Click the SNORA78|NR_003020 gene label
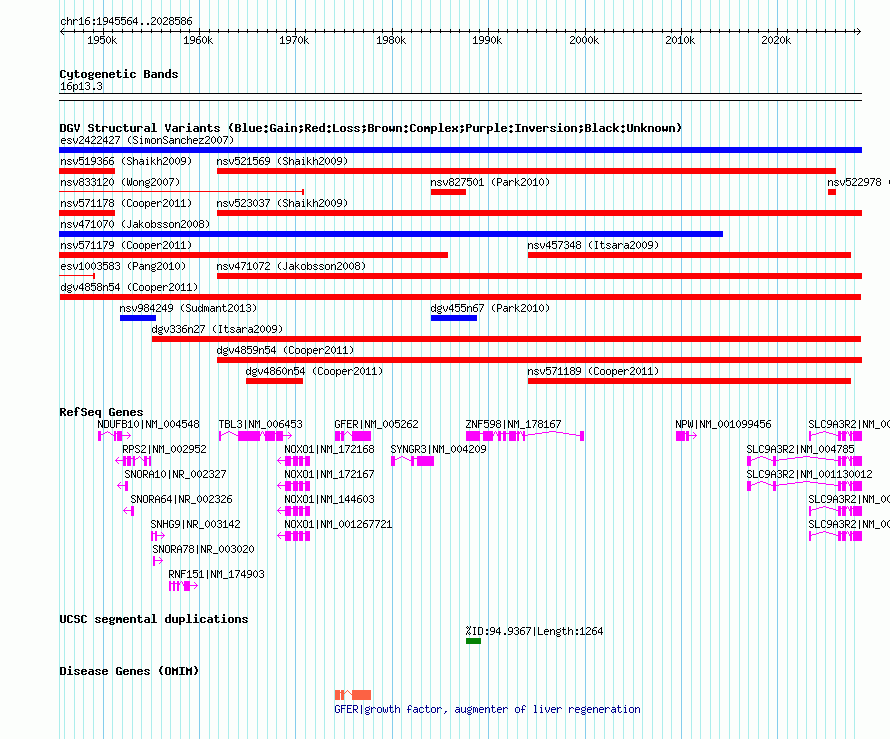890x739 pixels. 203,549
